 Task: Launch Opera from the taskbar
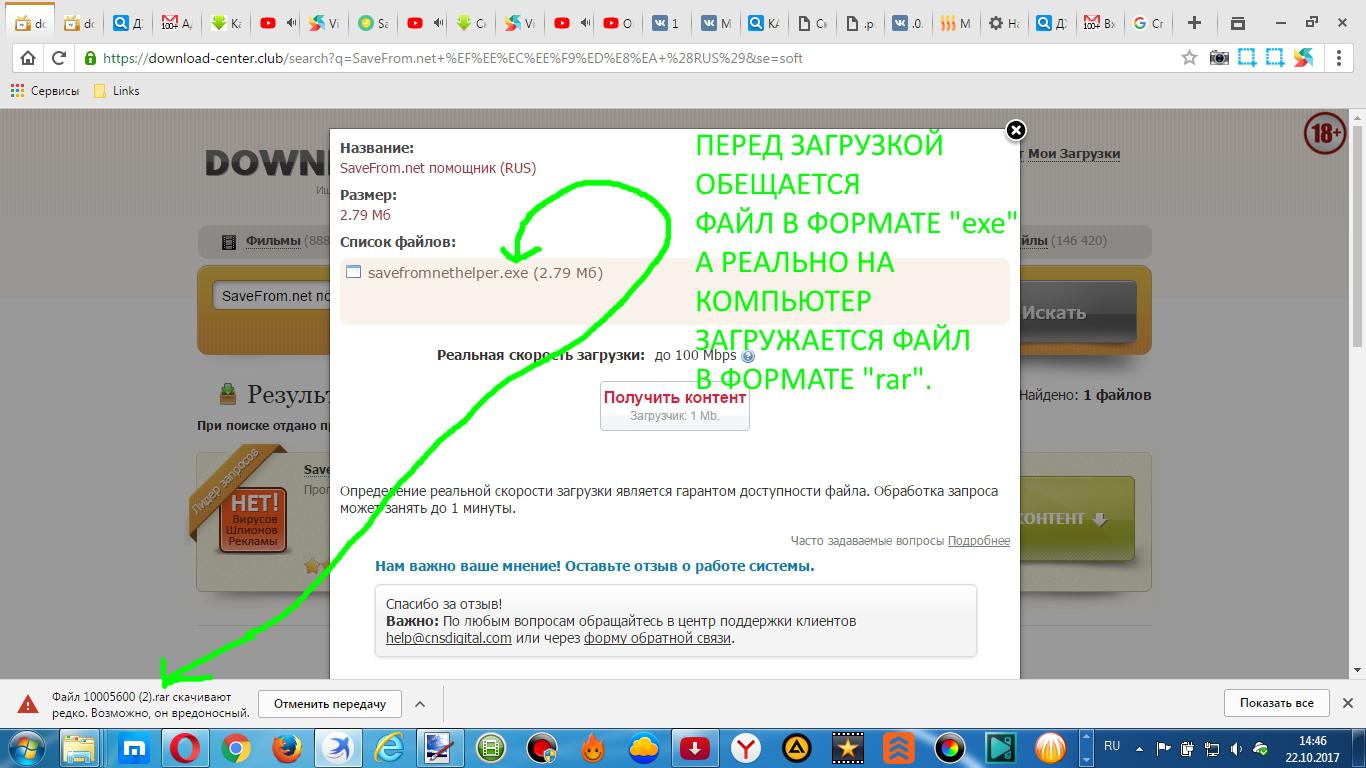[x=185, y=748]
